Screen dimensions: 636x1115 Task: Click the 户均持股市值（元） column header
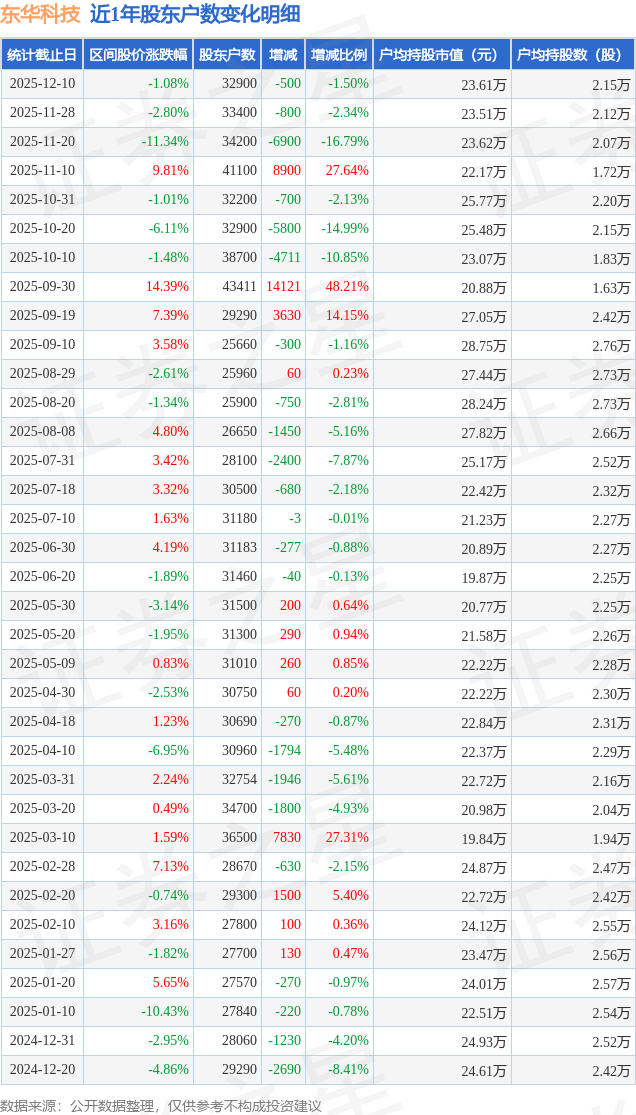pyautogui.click(x=442, y=55)
